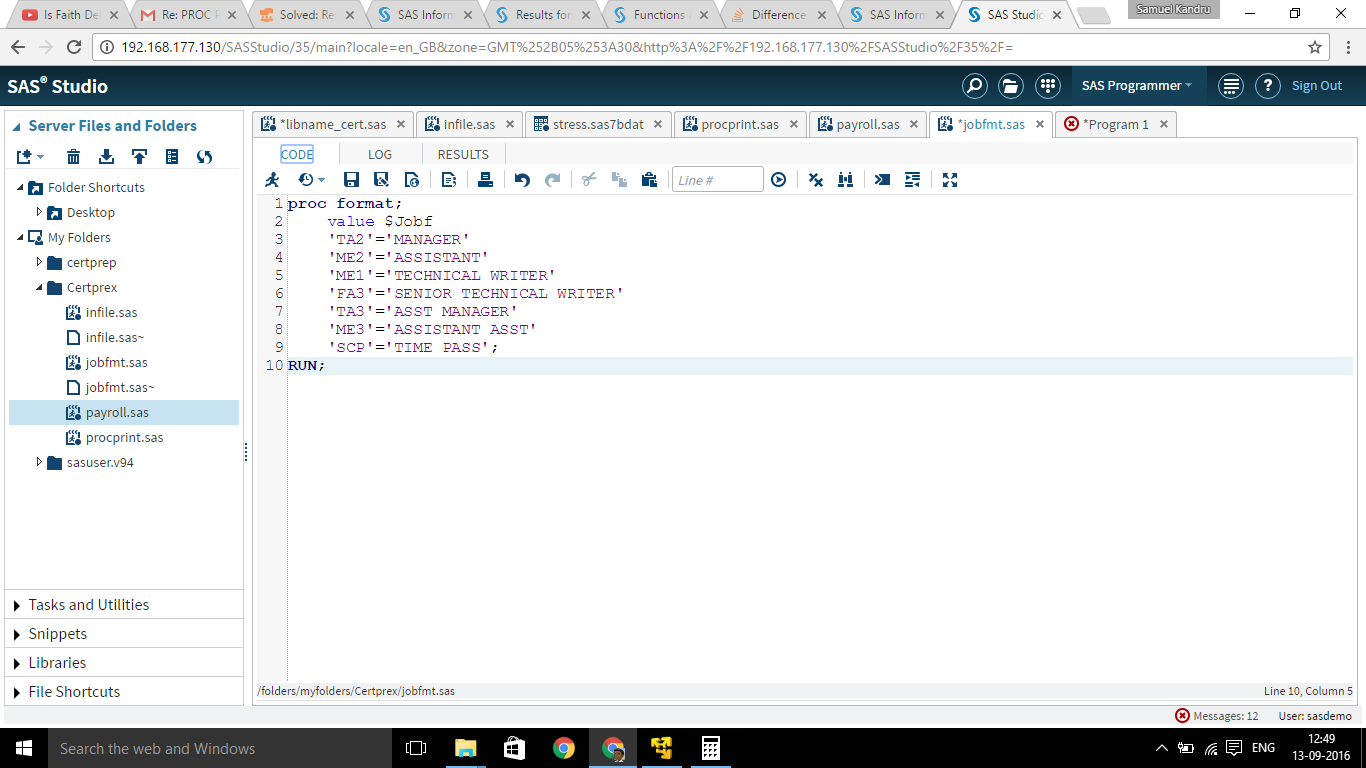Click the Save As icon in the code toolbar

(381, 180)
